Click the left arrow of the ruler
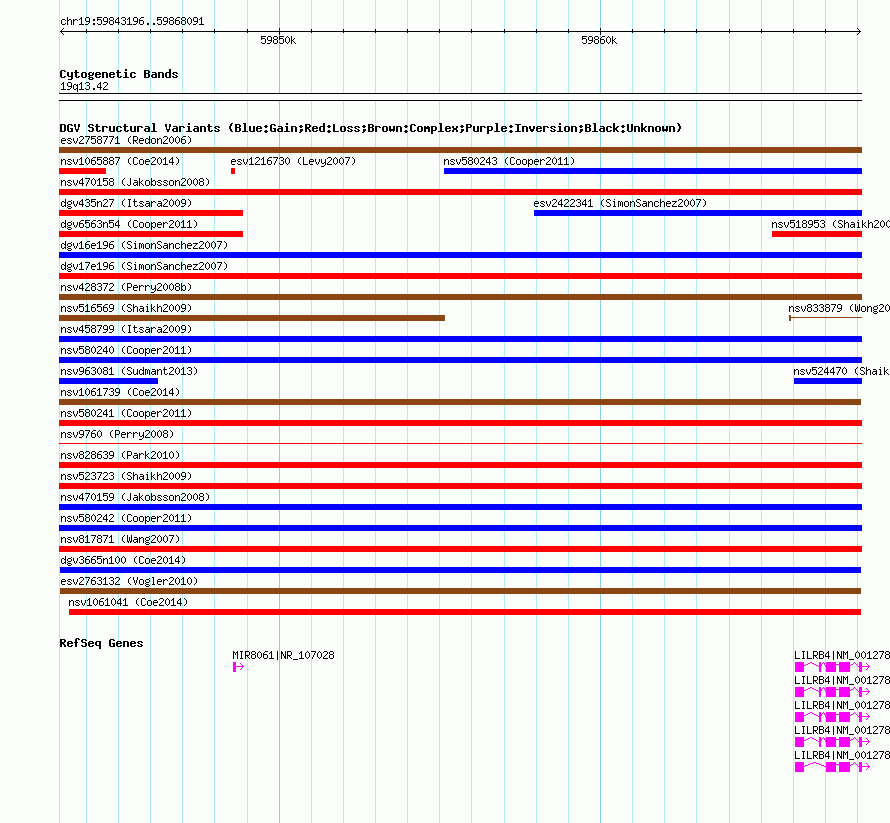890x823 pixels. tap(62, 31)
